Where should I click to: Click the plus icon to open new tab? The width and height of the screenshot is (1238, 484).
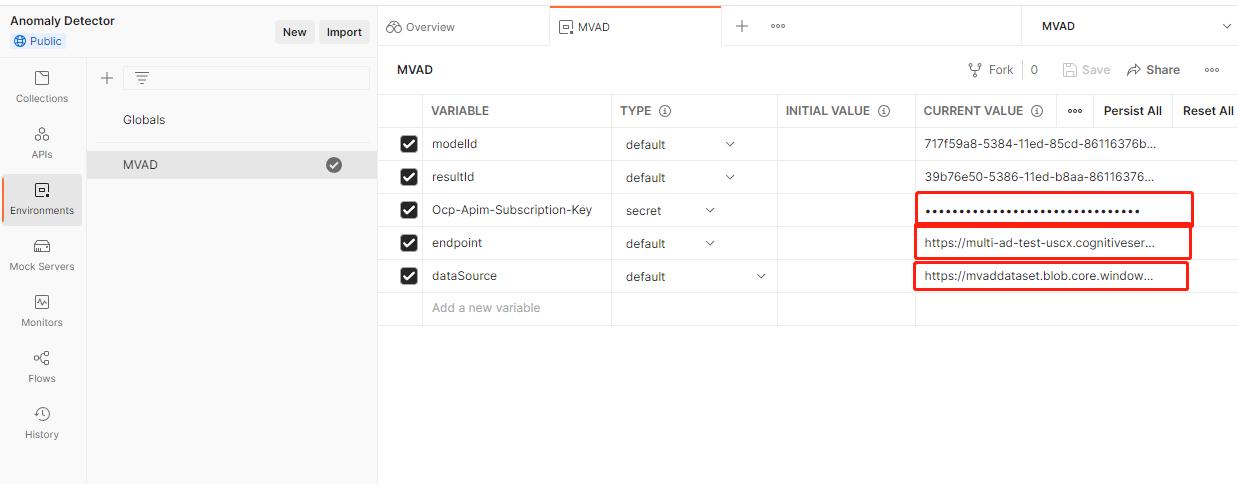pos(742,27)
